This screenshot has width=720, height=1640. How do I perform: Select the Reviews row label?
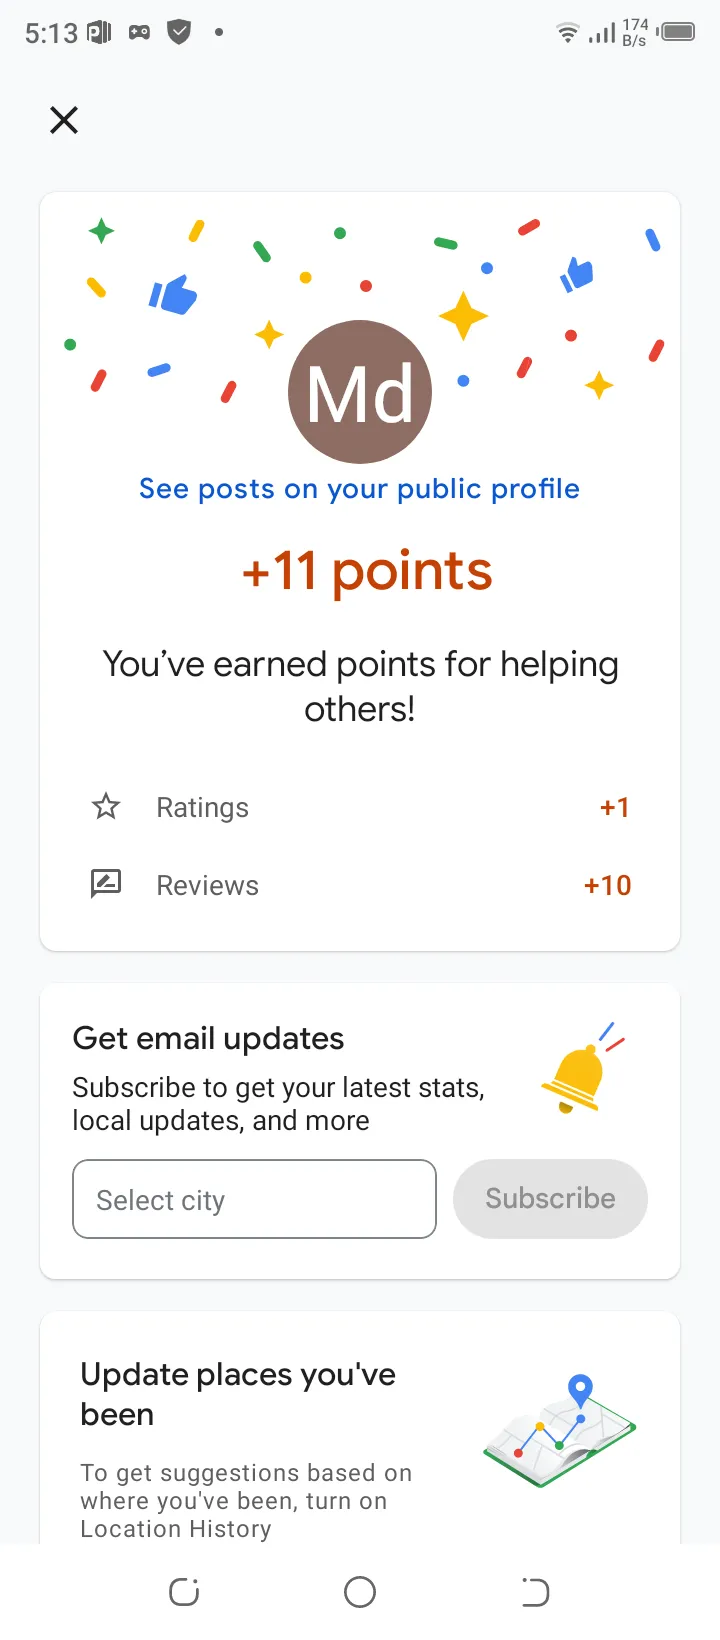pos(207,886)
